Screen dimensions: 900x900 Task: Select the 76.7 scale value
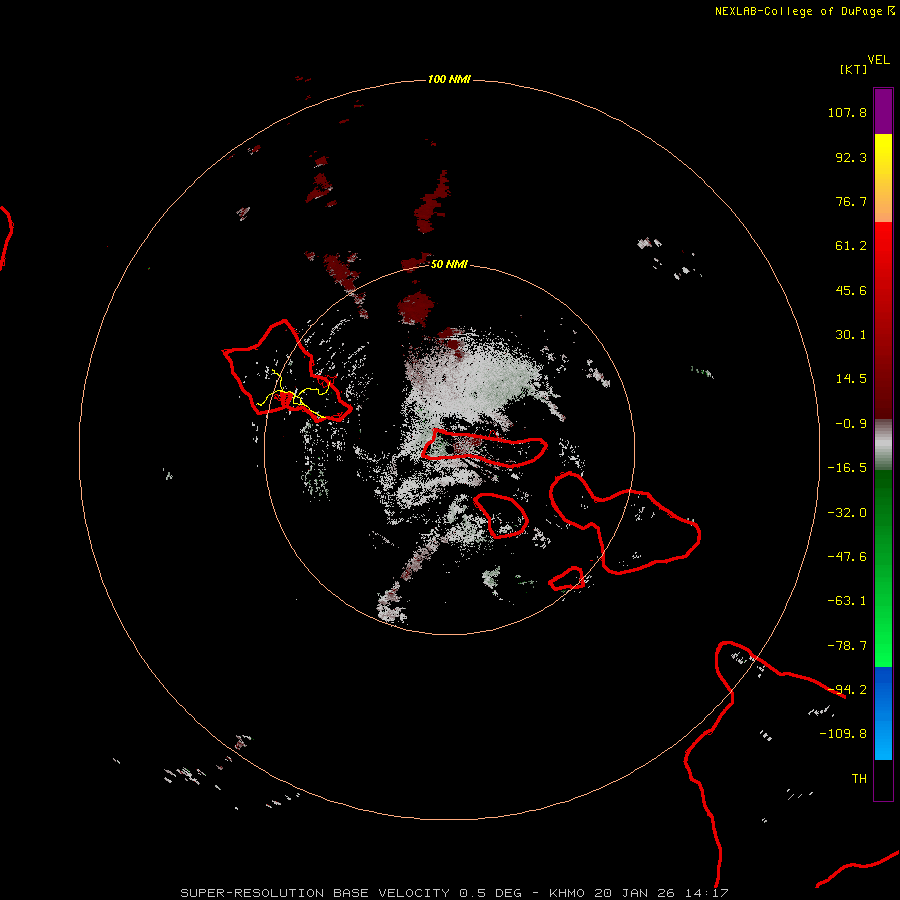[x=851, y=201]
